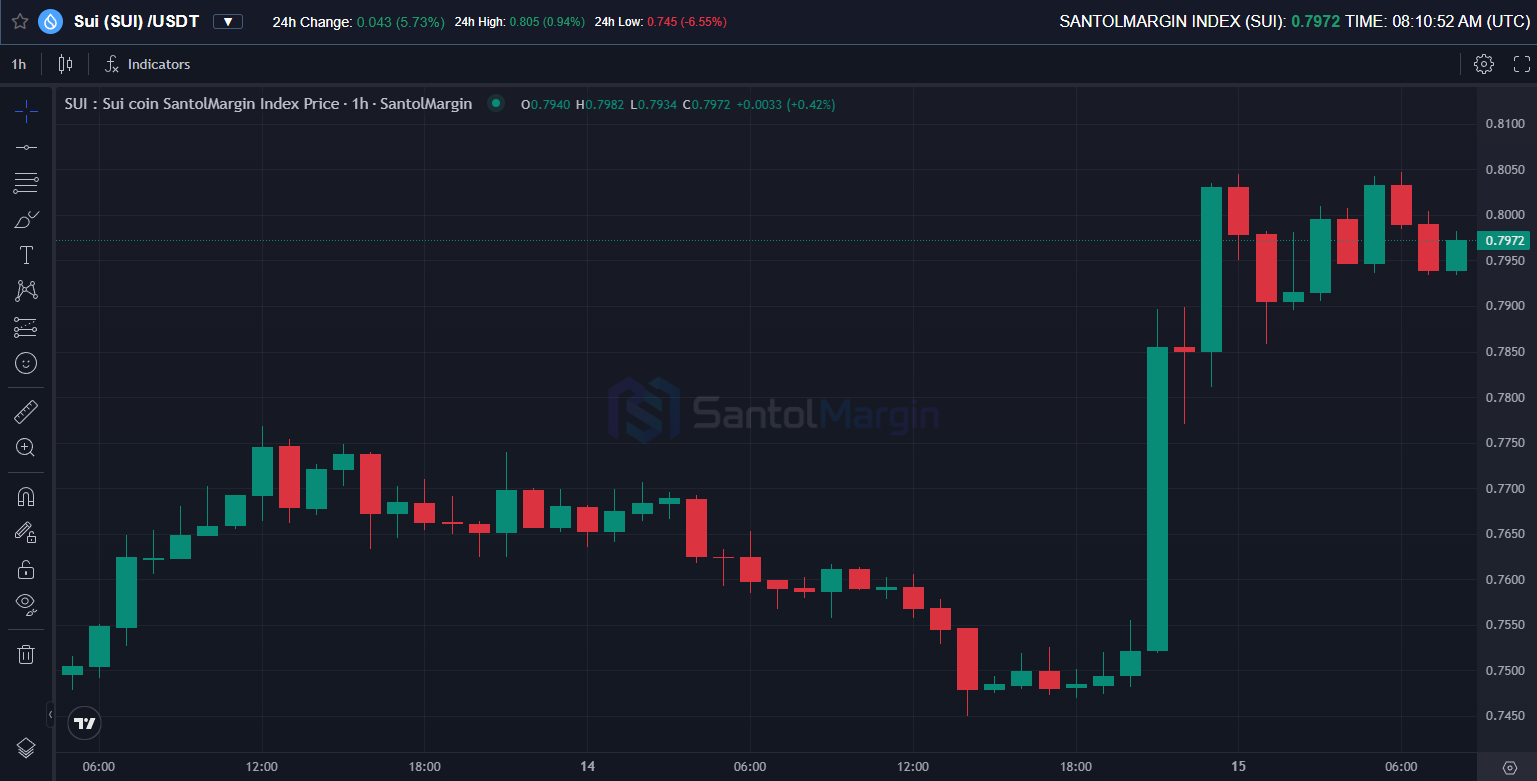The height and width of the screenshot is (781, 1537).
Task: Lock all drawing tools
Action: pyautogui.click(x=26, y=569)
